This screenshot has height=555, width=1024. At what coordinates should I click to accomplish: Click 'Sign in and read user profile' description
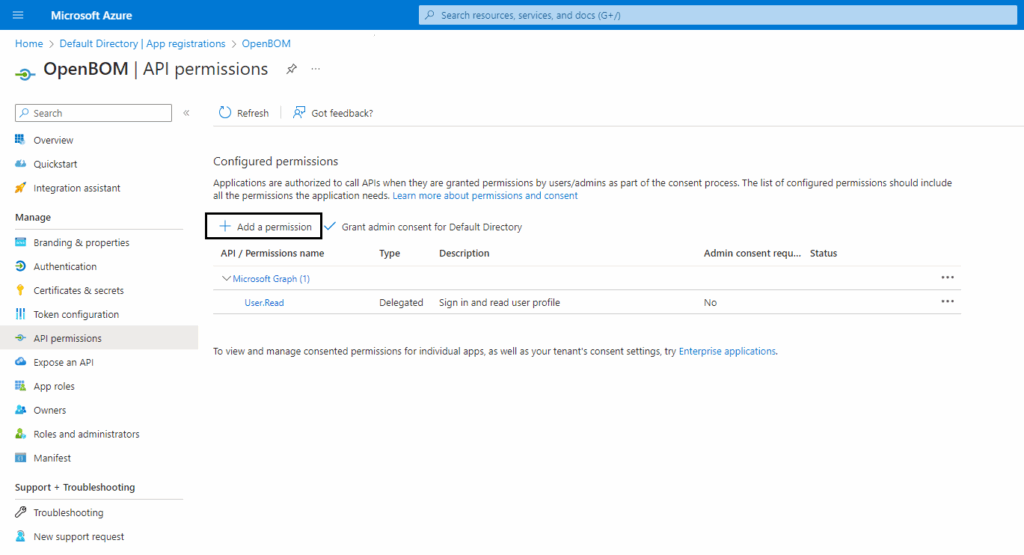tap(500, 302)
